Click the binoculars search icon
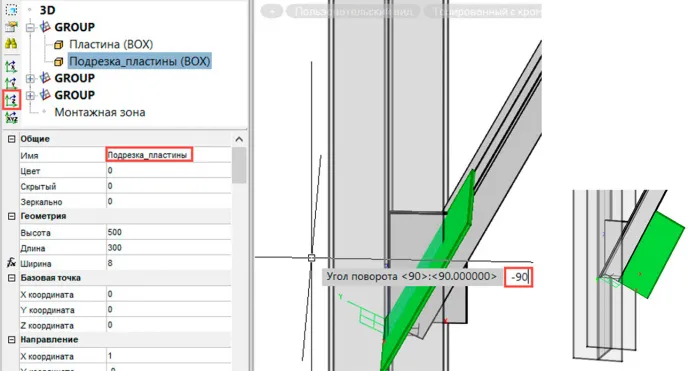This screenshot has width=688, height=371. pyautogui.click(x=11, y=43)
